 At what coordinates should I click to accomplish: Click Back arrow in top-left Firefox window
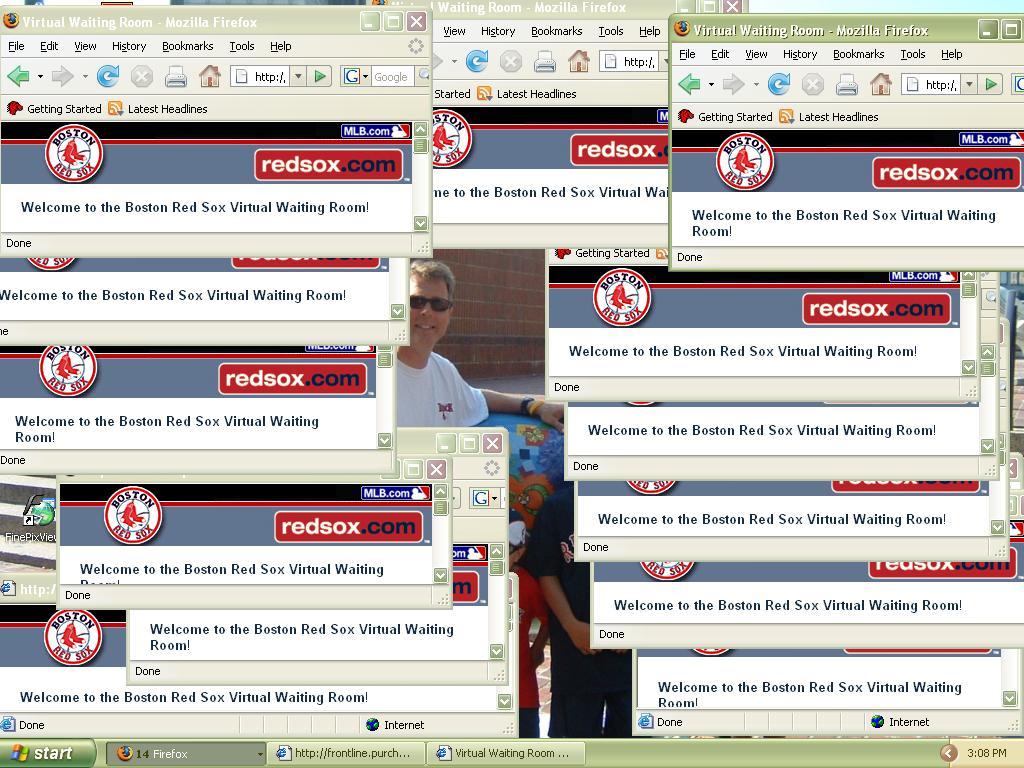(18, 76)
